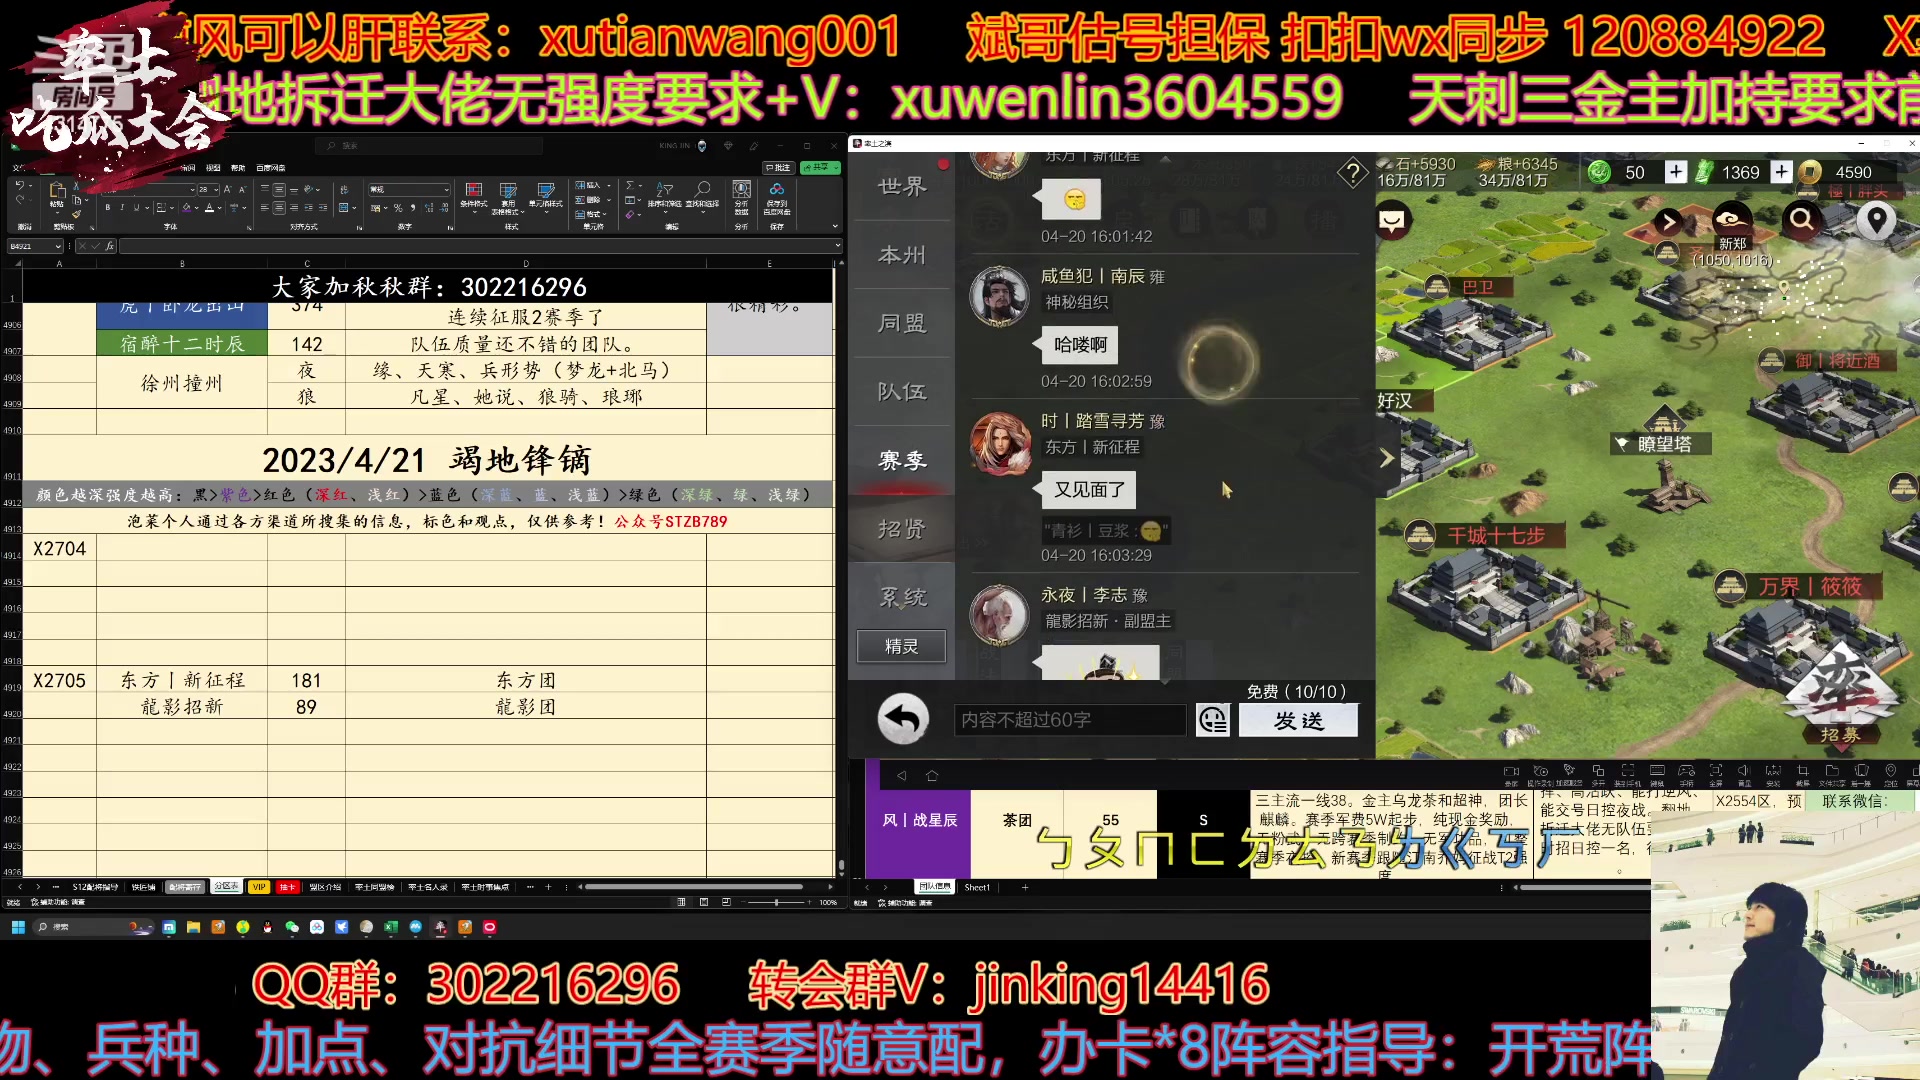Select the 同盟 chat channel tab

pos(902,323)
